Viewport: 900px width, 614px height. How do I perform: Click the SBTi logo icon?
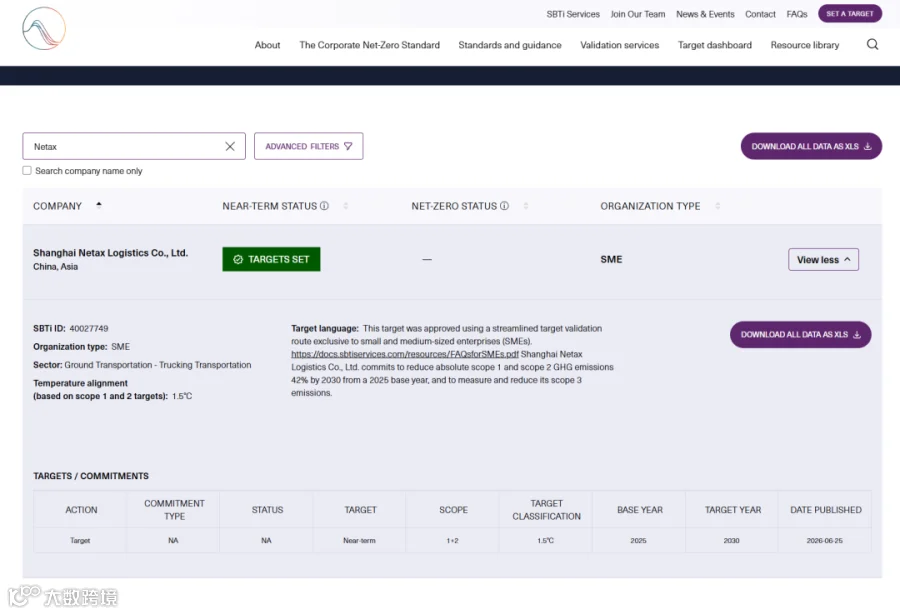pyautogui.click(x=44, y=29)
